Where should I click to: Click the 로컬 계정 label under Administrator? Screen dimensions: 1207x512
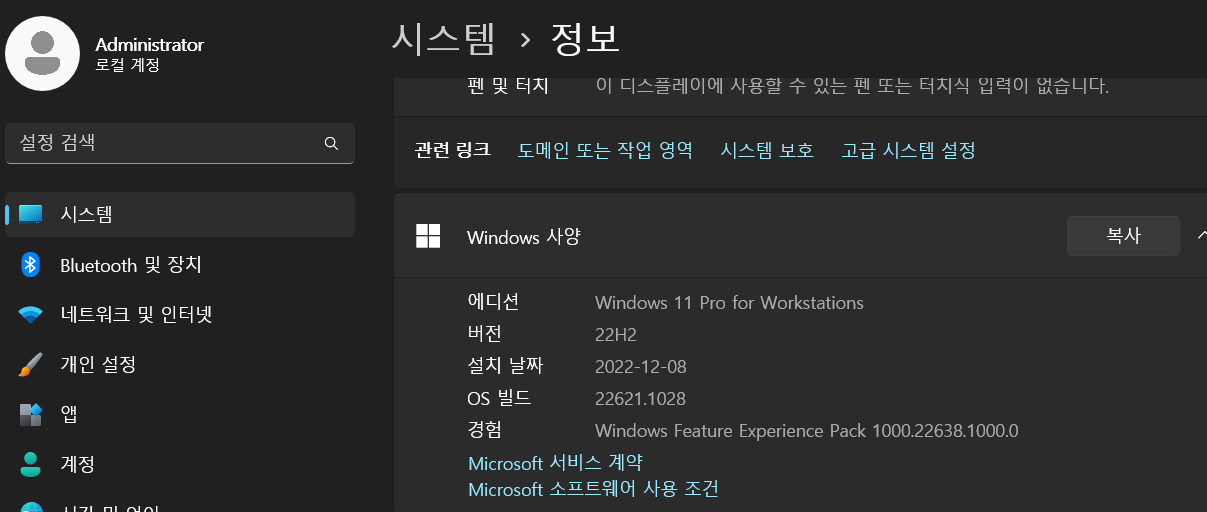tap(127, 66)
